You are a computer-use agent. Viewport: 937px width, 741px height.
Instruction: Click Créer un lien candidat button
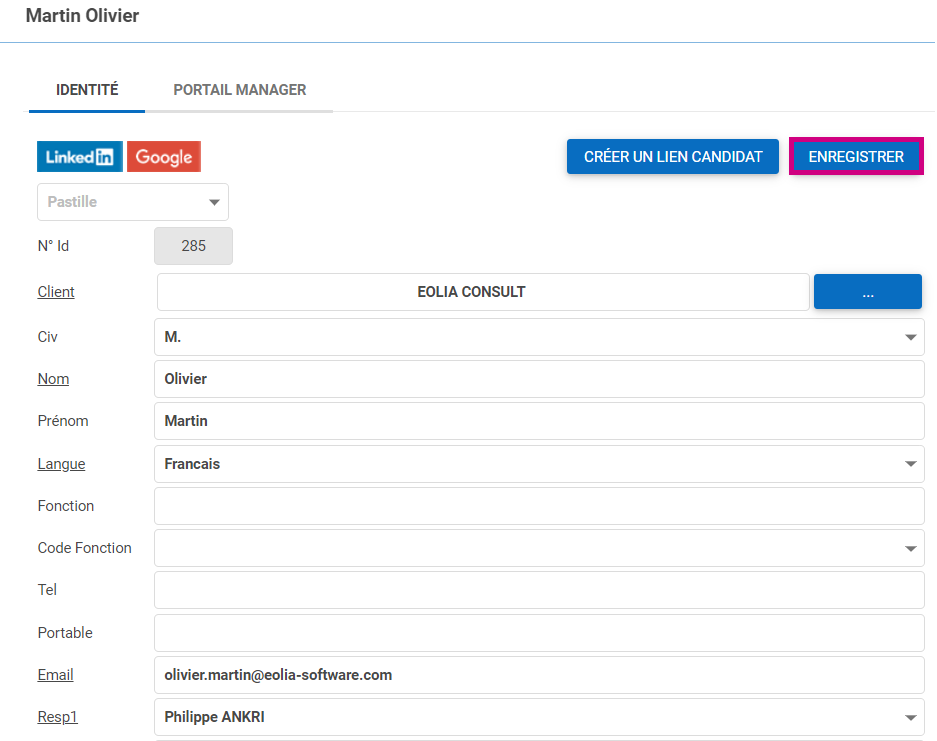click(x=673, y=157)
